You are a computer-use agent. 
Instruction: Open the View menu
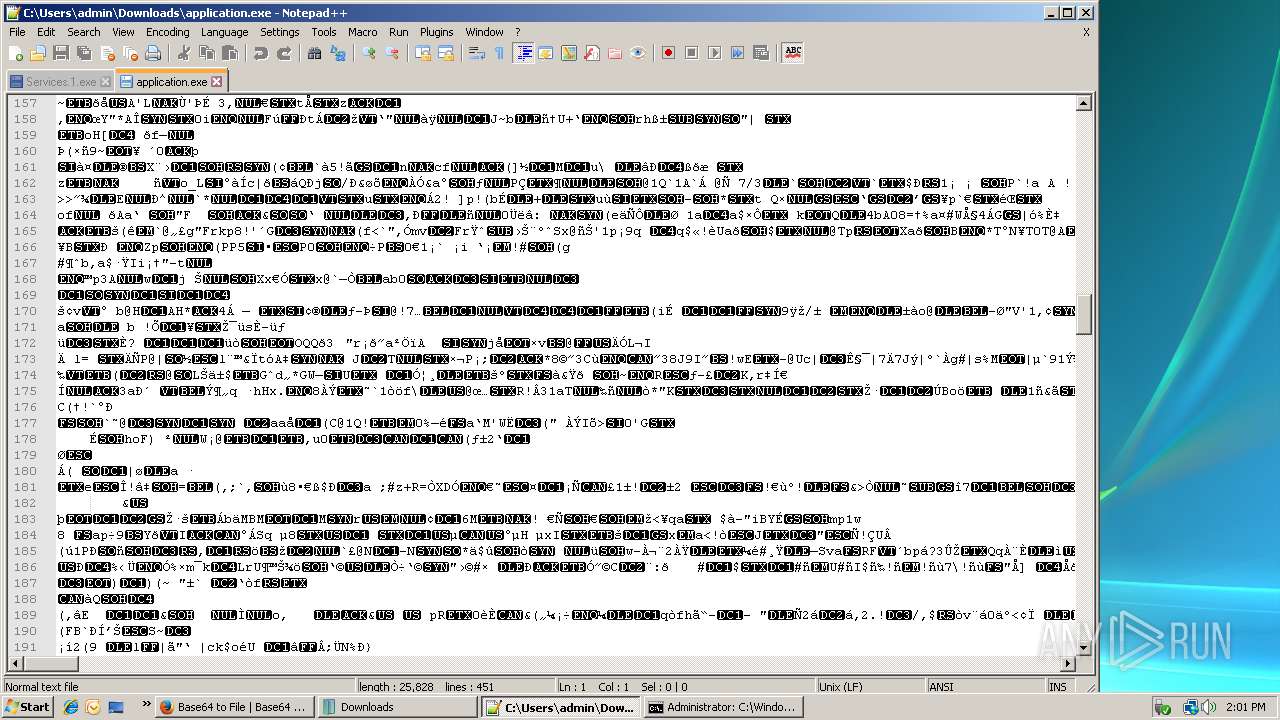coord(123,32)
